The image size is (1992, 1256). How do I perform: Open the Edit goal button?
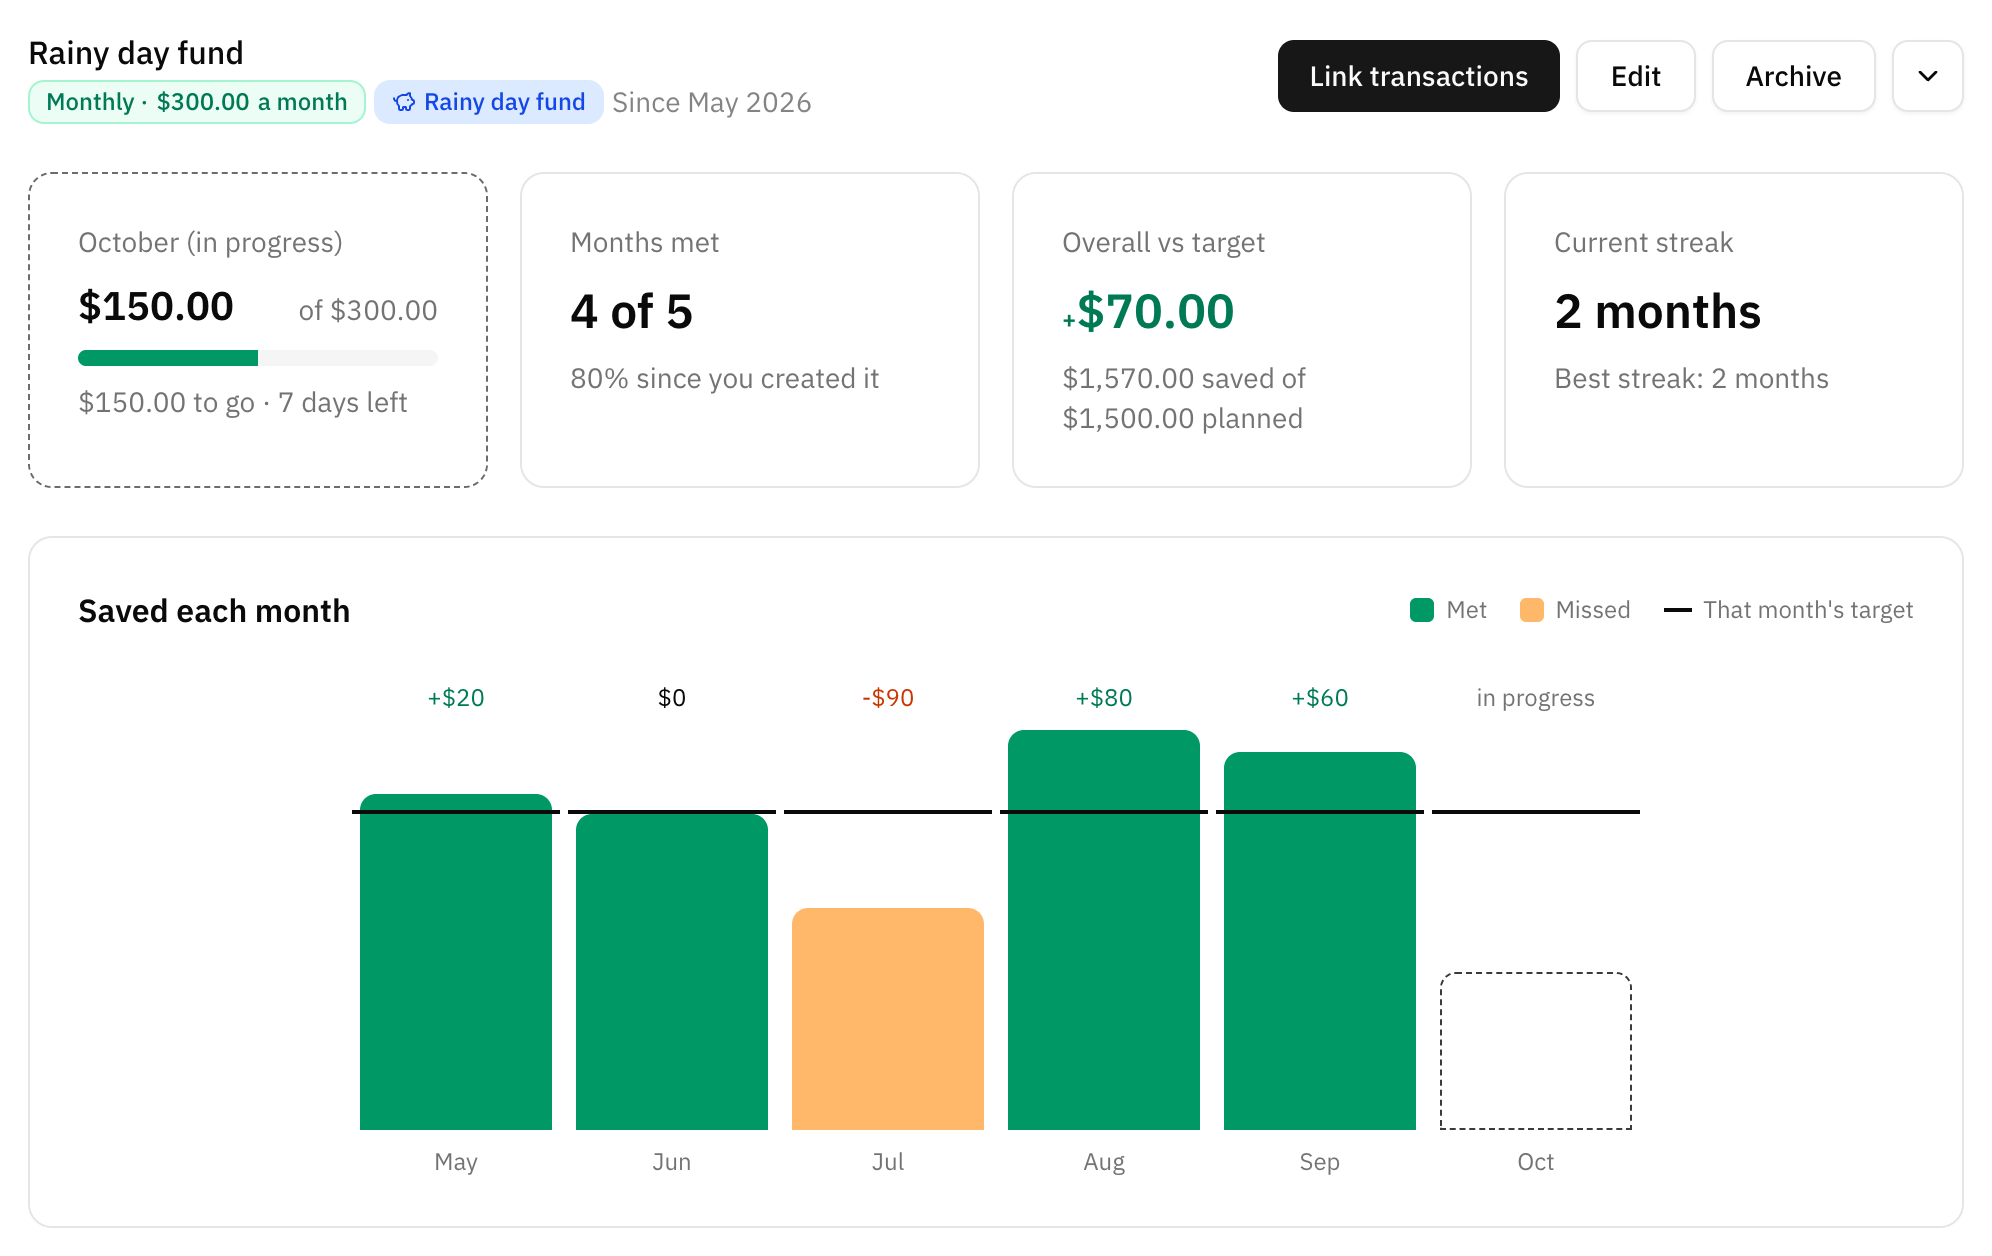[1635, 76]
